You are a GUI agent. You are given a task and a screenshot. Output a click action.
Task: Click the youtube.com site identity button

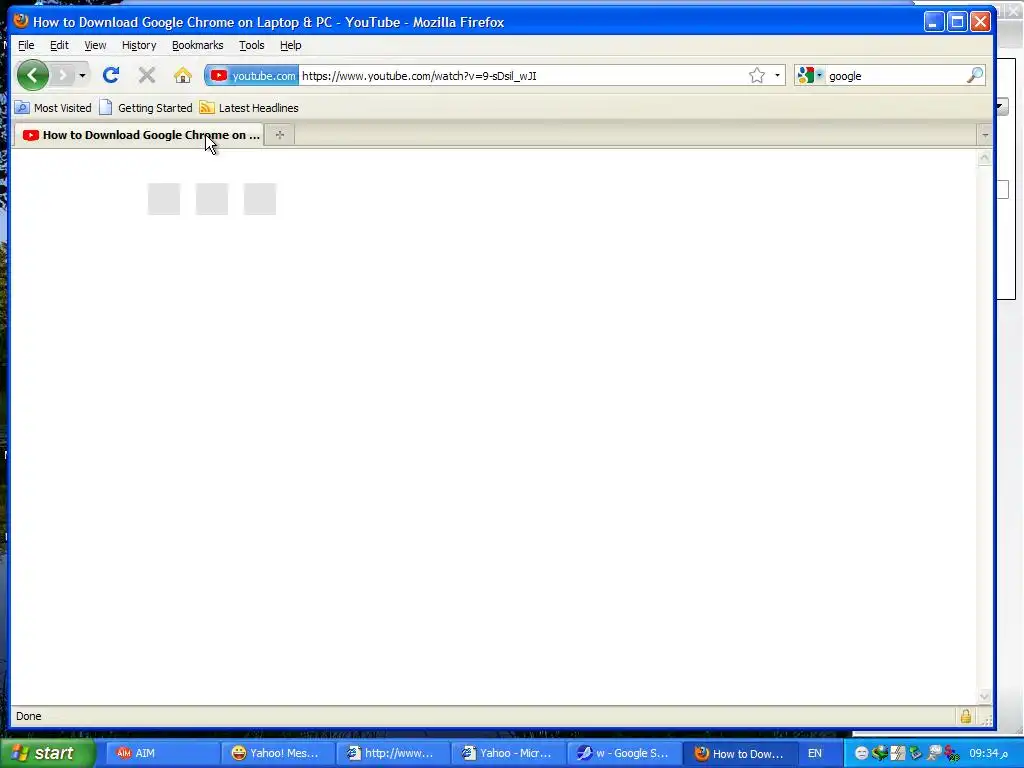[252, 76]
